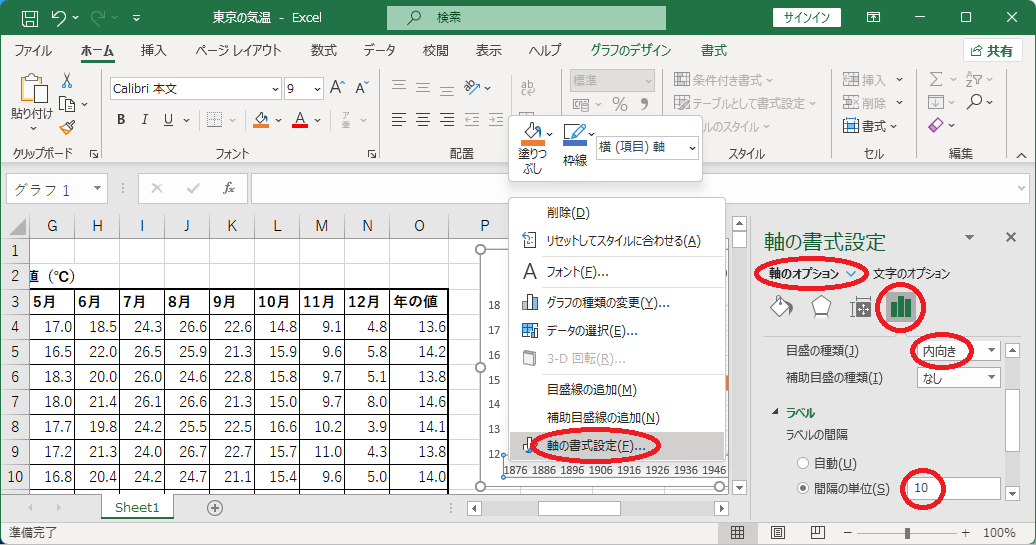The image size is (1036, 545).
Task: Click the Sheet1 worksheet tab
Action: pos(137,507)
